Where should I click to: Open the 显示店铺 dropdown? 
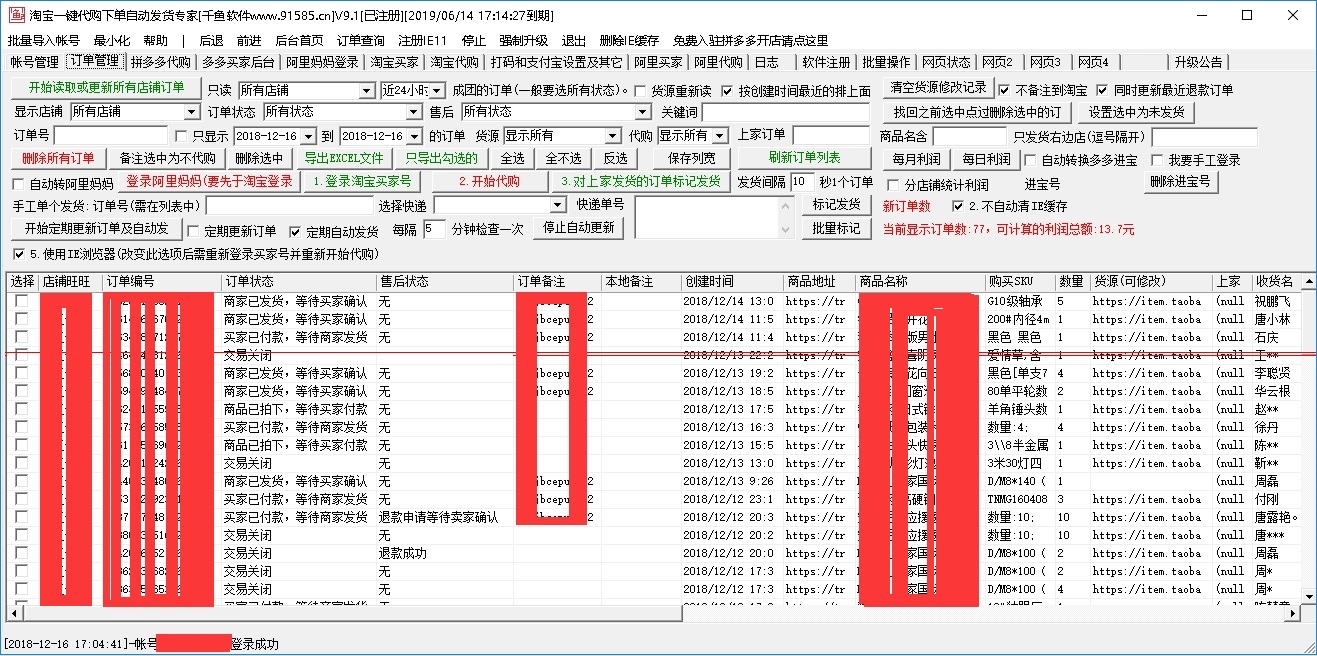pos(192,112)
